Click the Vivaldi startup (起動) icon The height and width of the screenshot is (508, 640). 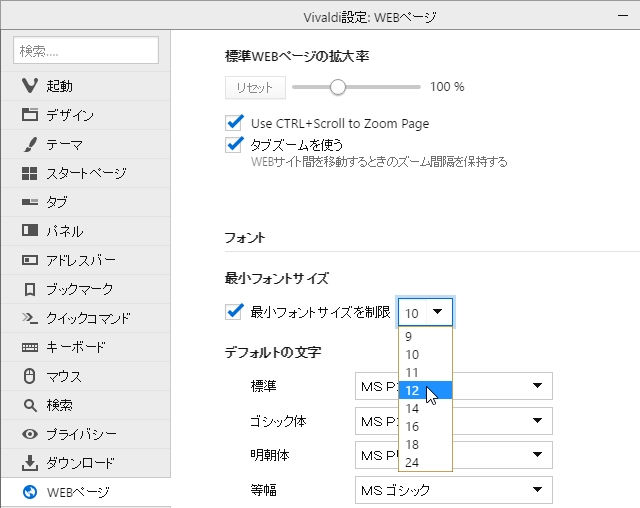point(30,86)
